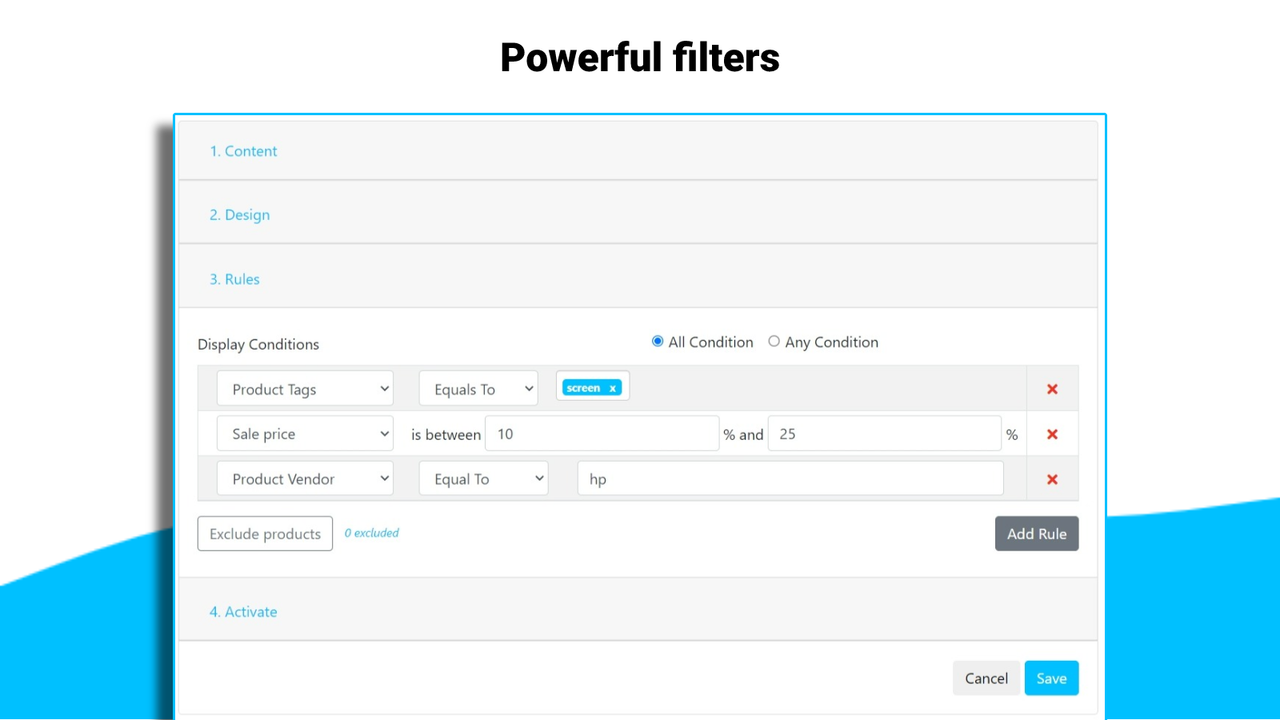
Task: Save the filter configuration
Action: (1051, 677)
